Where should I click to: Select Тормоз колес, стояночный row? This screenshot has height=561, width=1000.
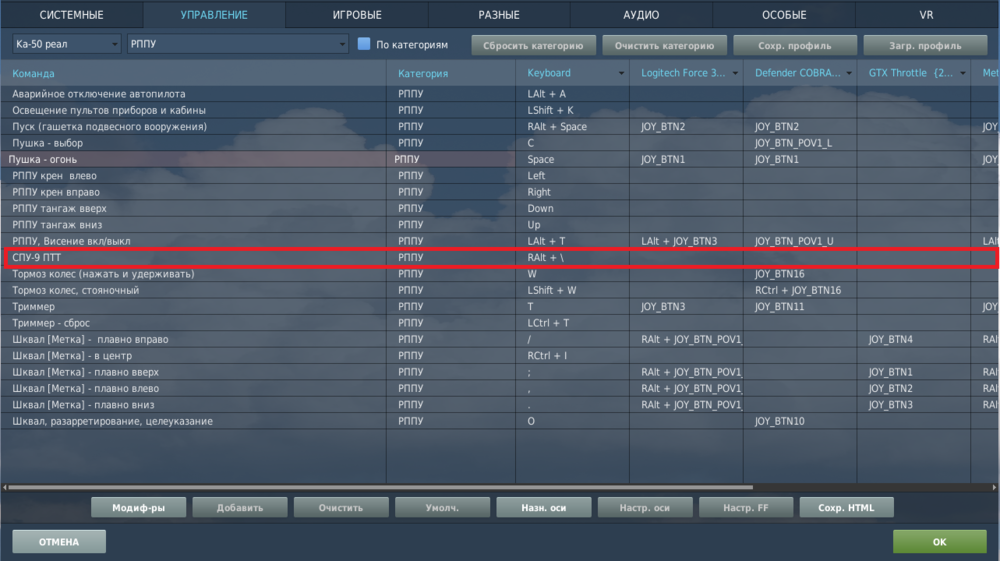click(x=500, y=290)
